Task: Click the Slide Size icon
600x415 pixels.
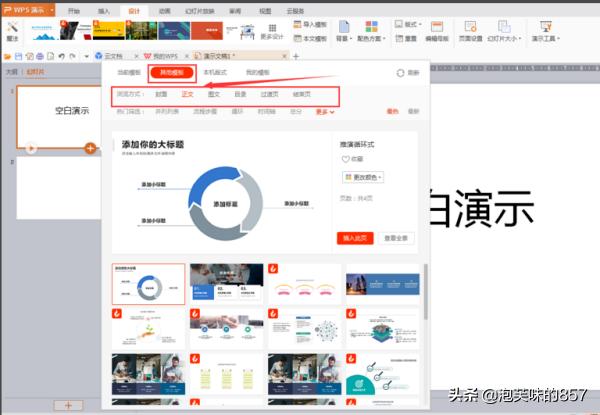Action: (x=504, y=27)
